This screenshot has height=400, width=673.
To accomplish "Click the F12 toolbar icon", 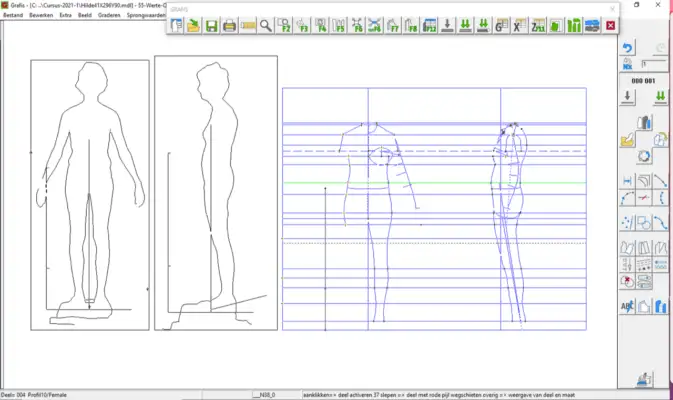I will click(x=429, y=26).
